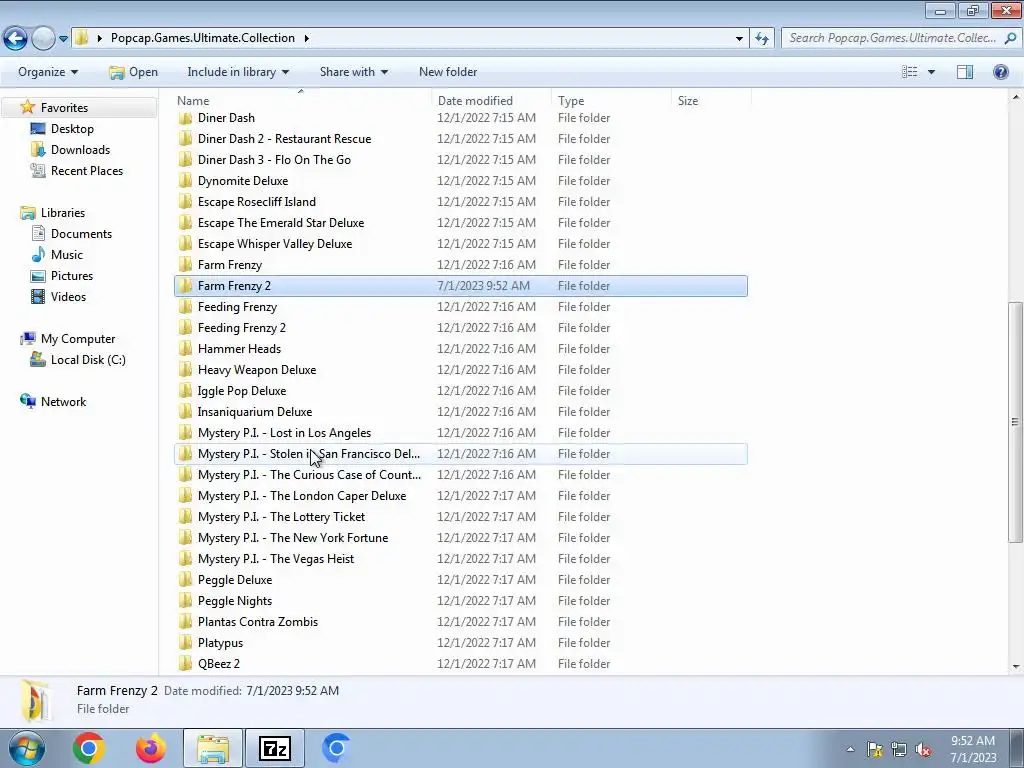This screenshot has width=1024, height=768.
Task: Sort by the Size column header
Action: click(711, 101)
